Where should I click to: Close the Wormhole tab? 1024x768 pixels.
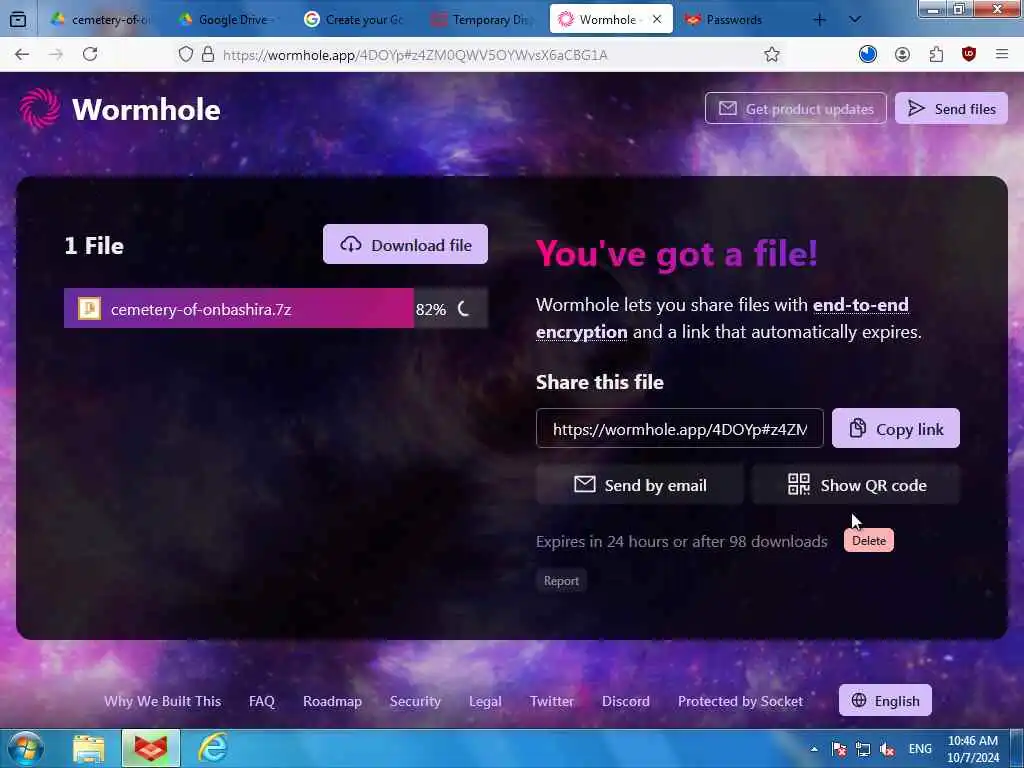658,20
